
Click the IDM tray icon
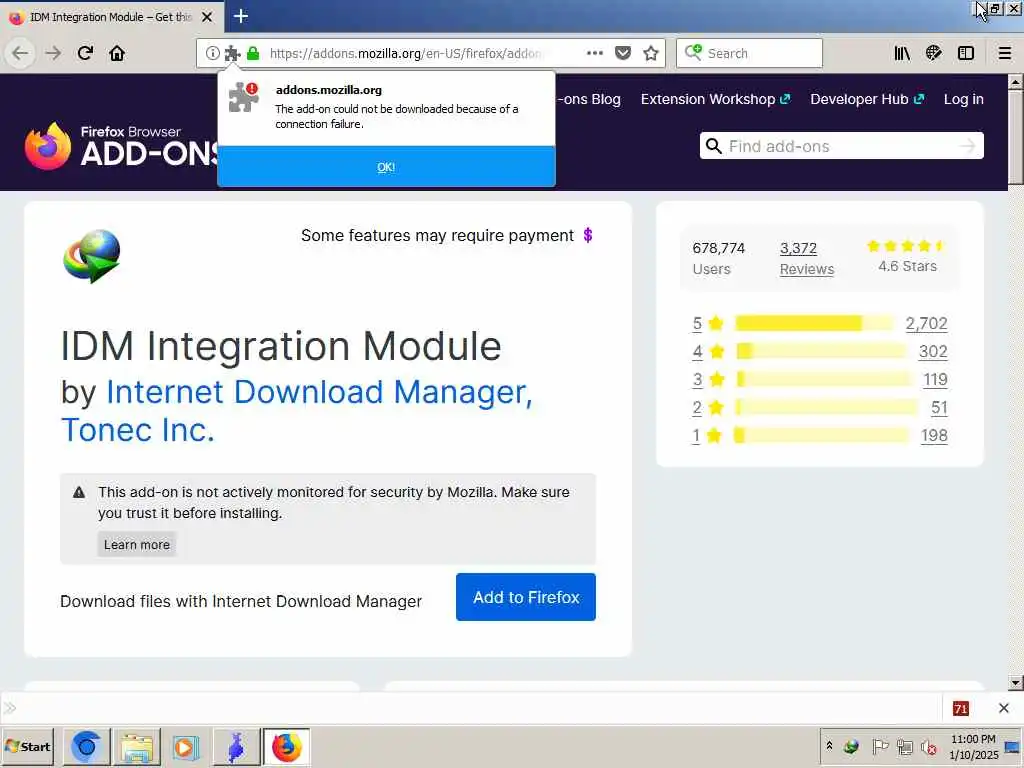pos(851,746)
